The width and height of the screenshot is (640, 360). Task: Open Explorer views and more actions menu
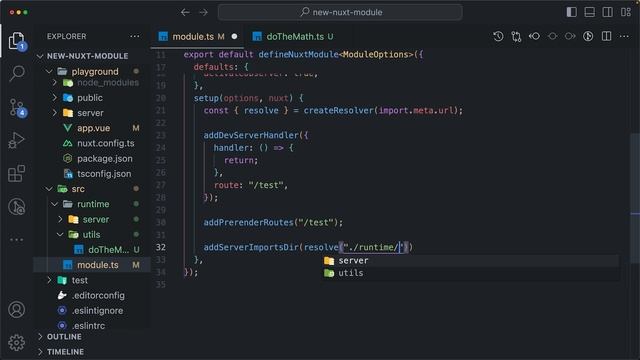(x=135, y=36)
